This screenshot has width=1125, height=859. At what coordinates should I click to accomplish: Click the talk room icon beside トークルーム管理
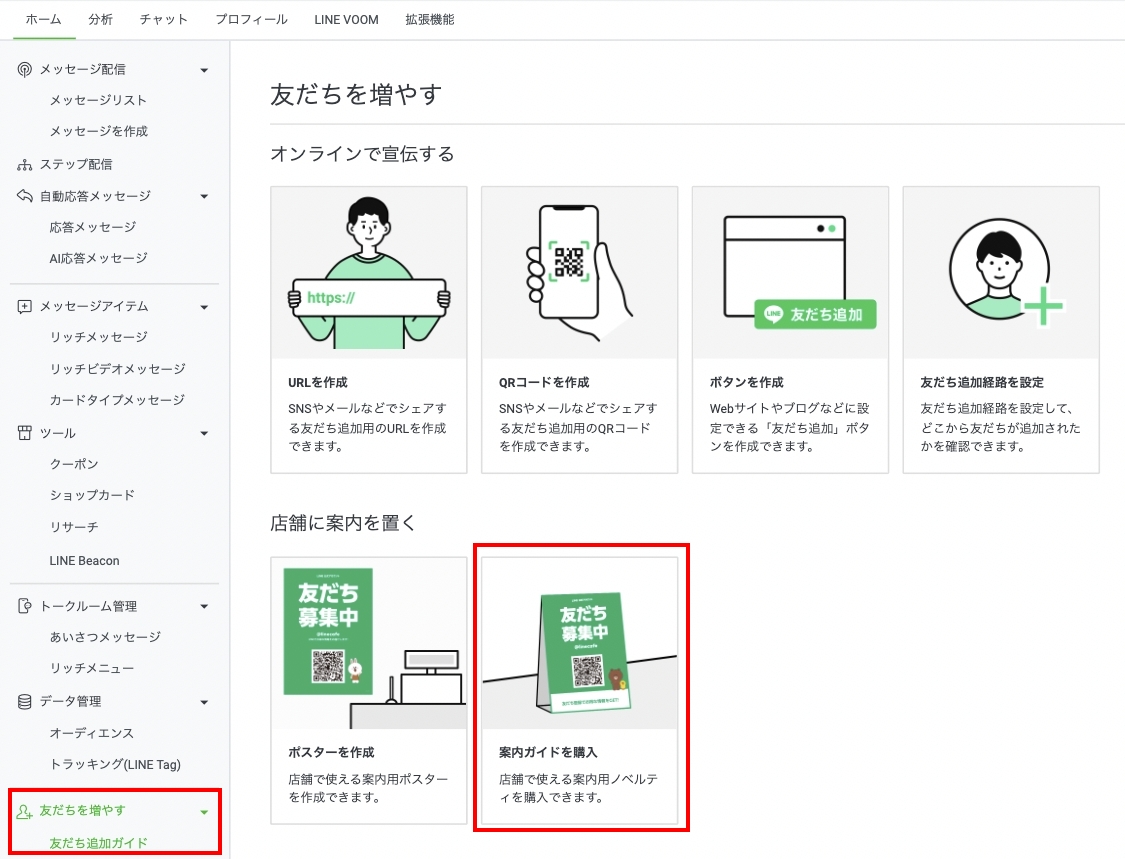click(25, 606)
